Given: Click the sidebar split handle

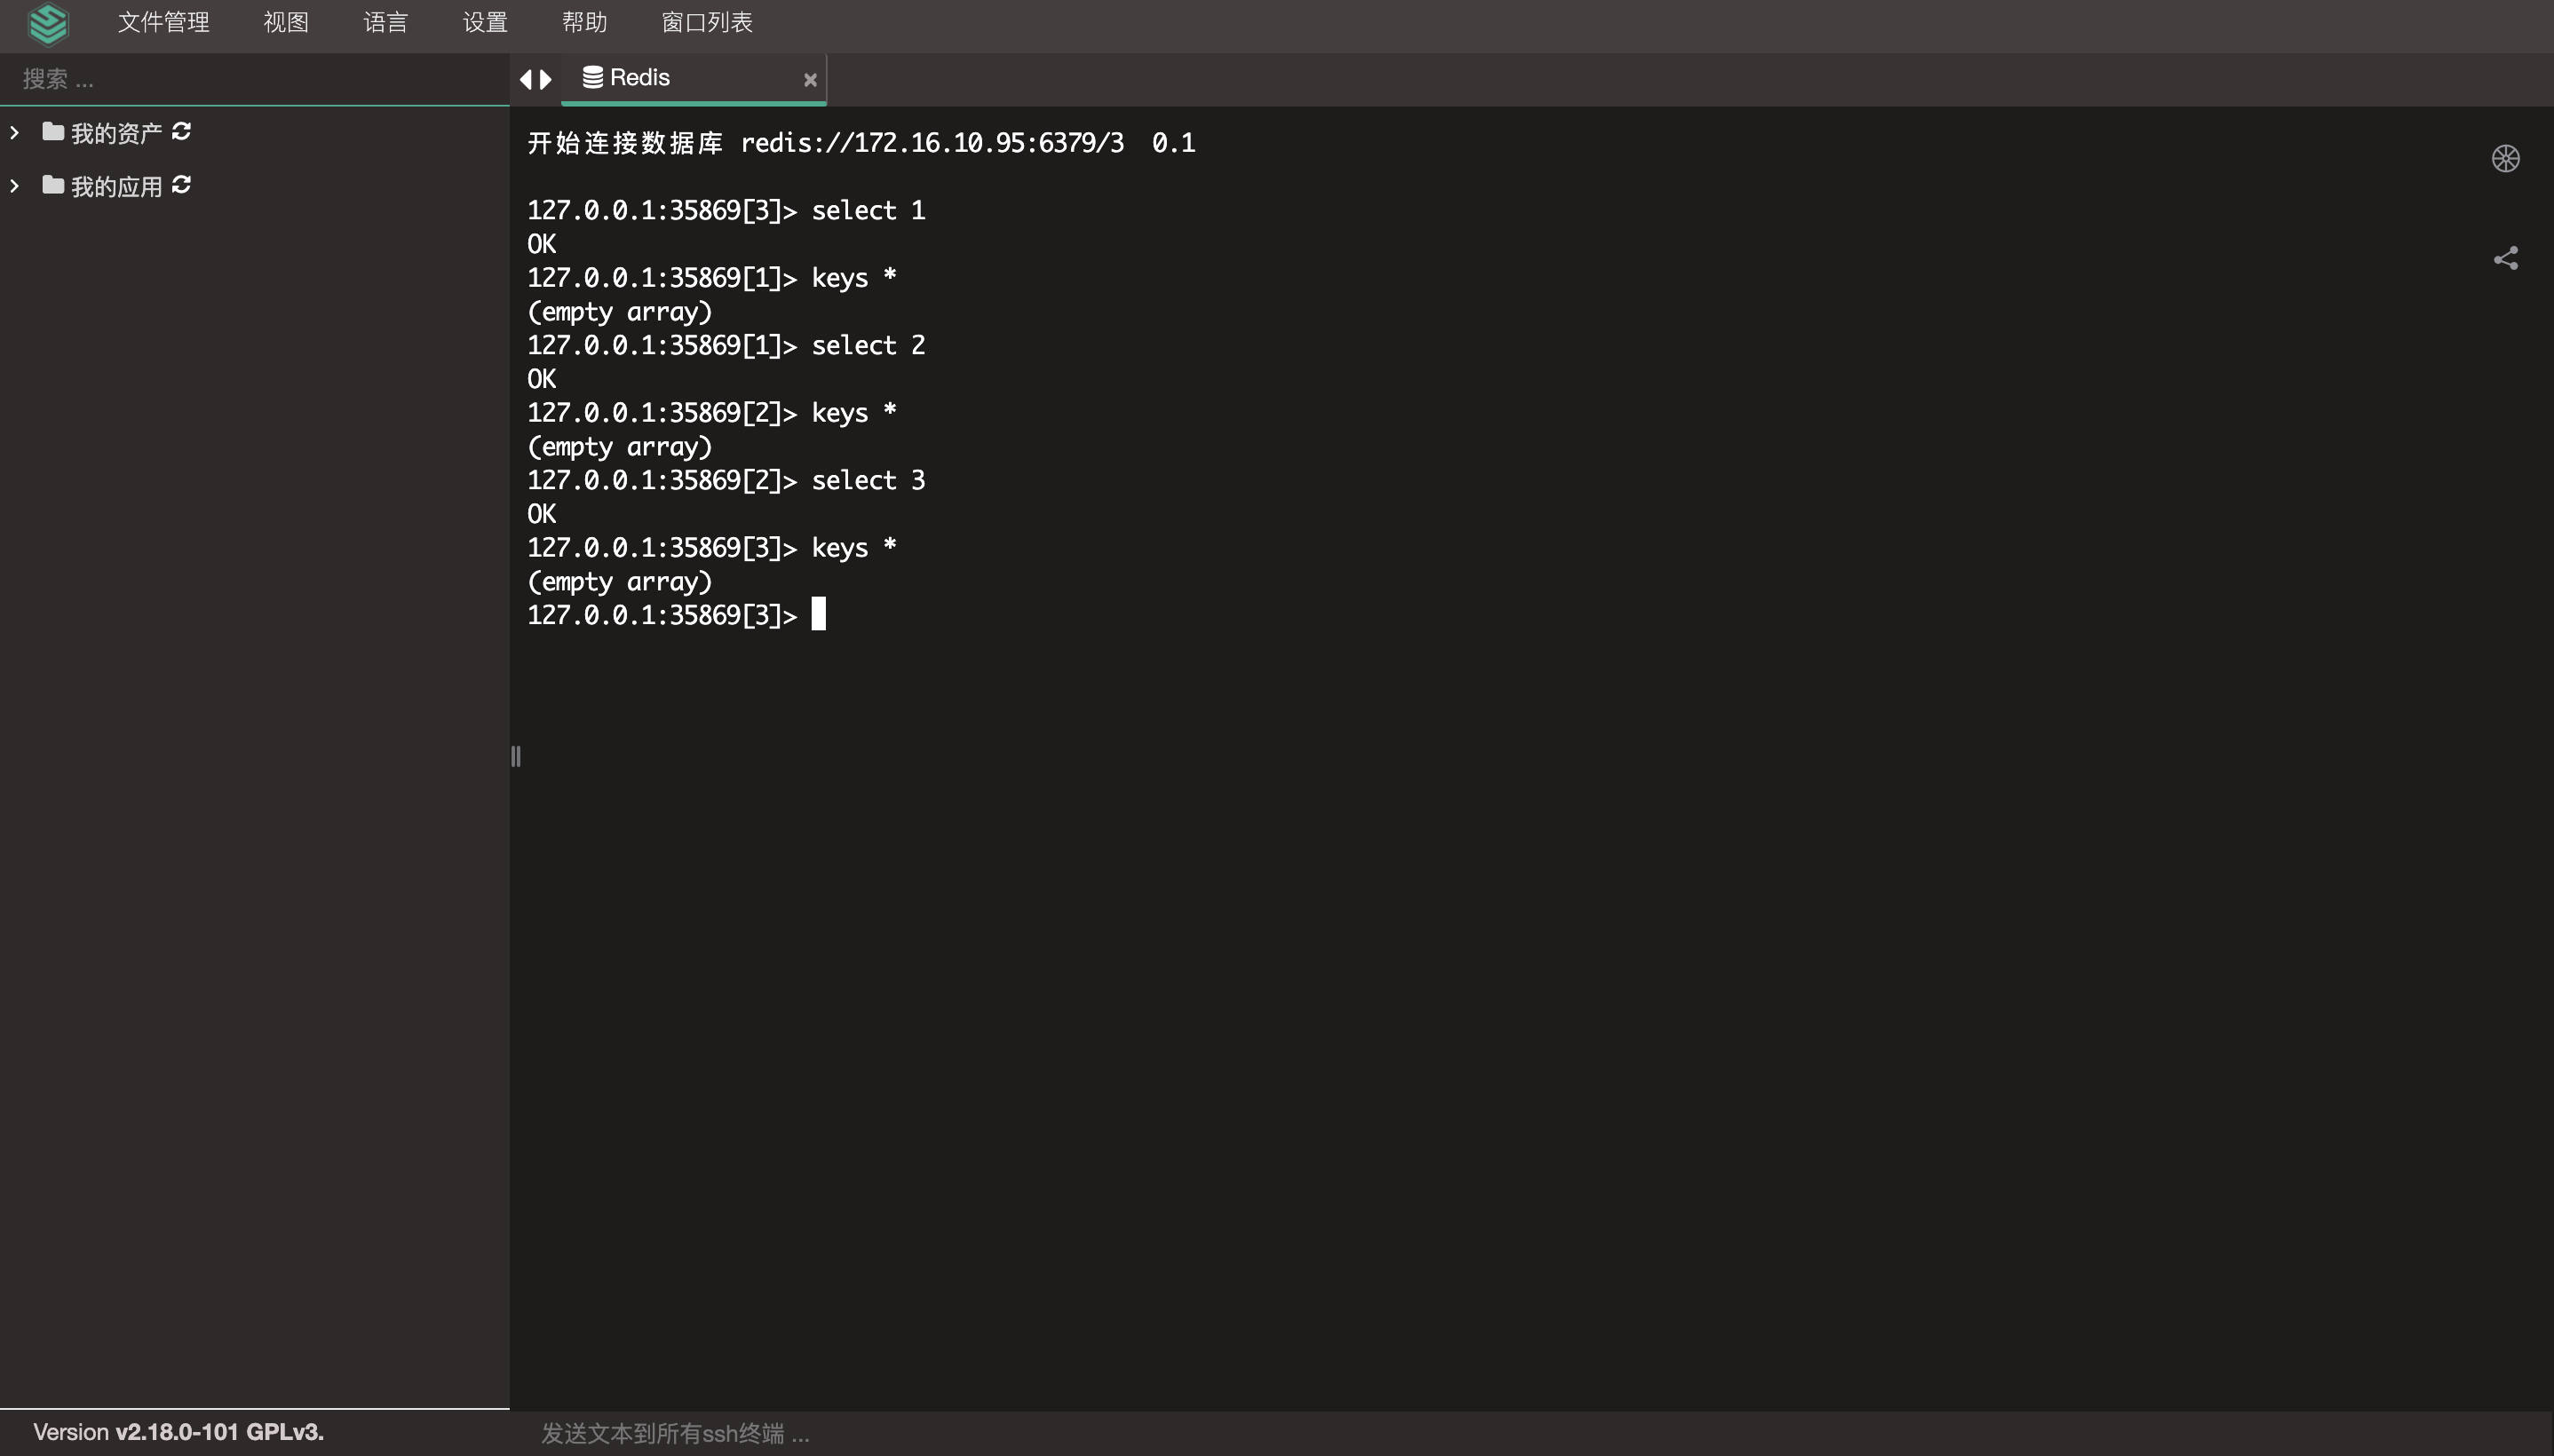Looking at the screenshot, I should pyautogui.click(x=515, y=756).
